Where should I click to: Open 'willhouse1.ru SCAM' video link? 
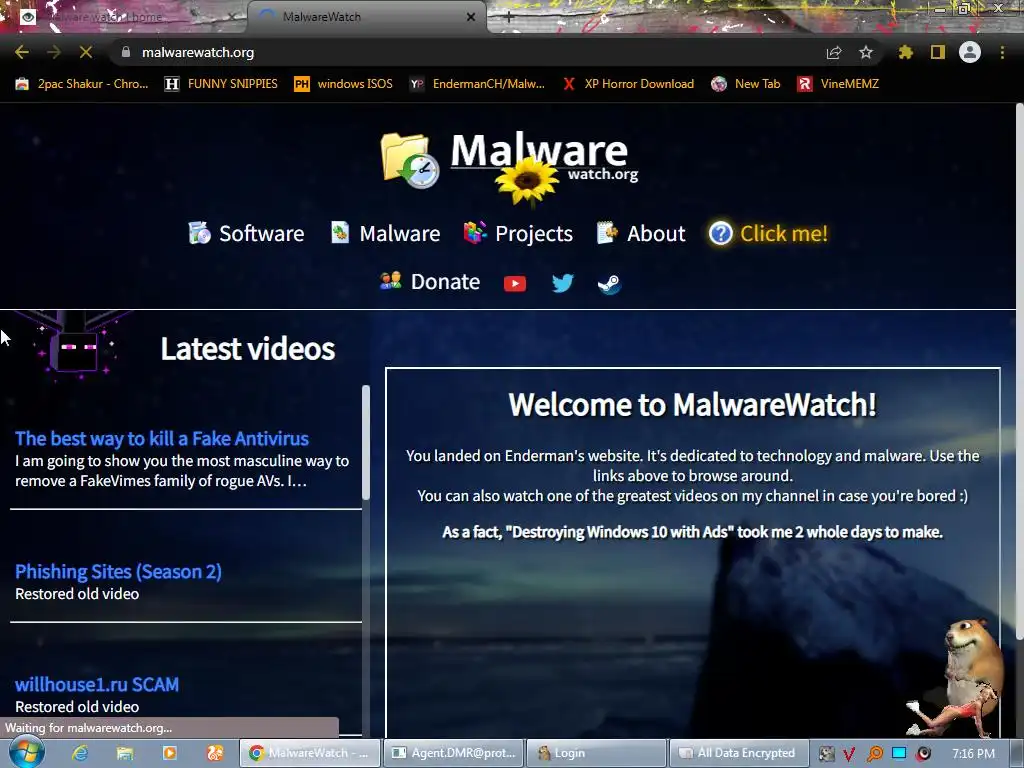pos(97,684)
